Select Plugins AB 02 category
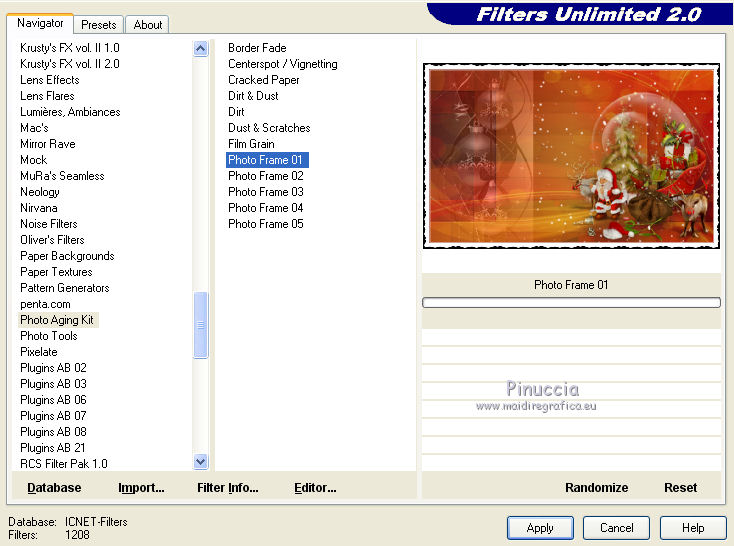This screenshot has height=546, width=734. tap(53, 368)
